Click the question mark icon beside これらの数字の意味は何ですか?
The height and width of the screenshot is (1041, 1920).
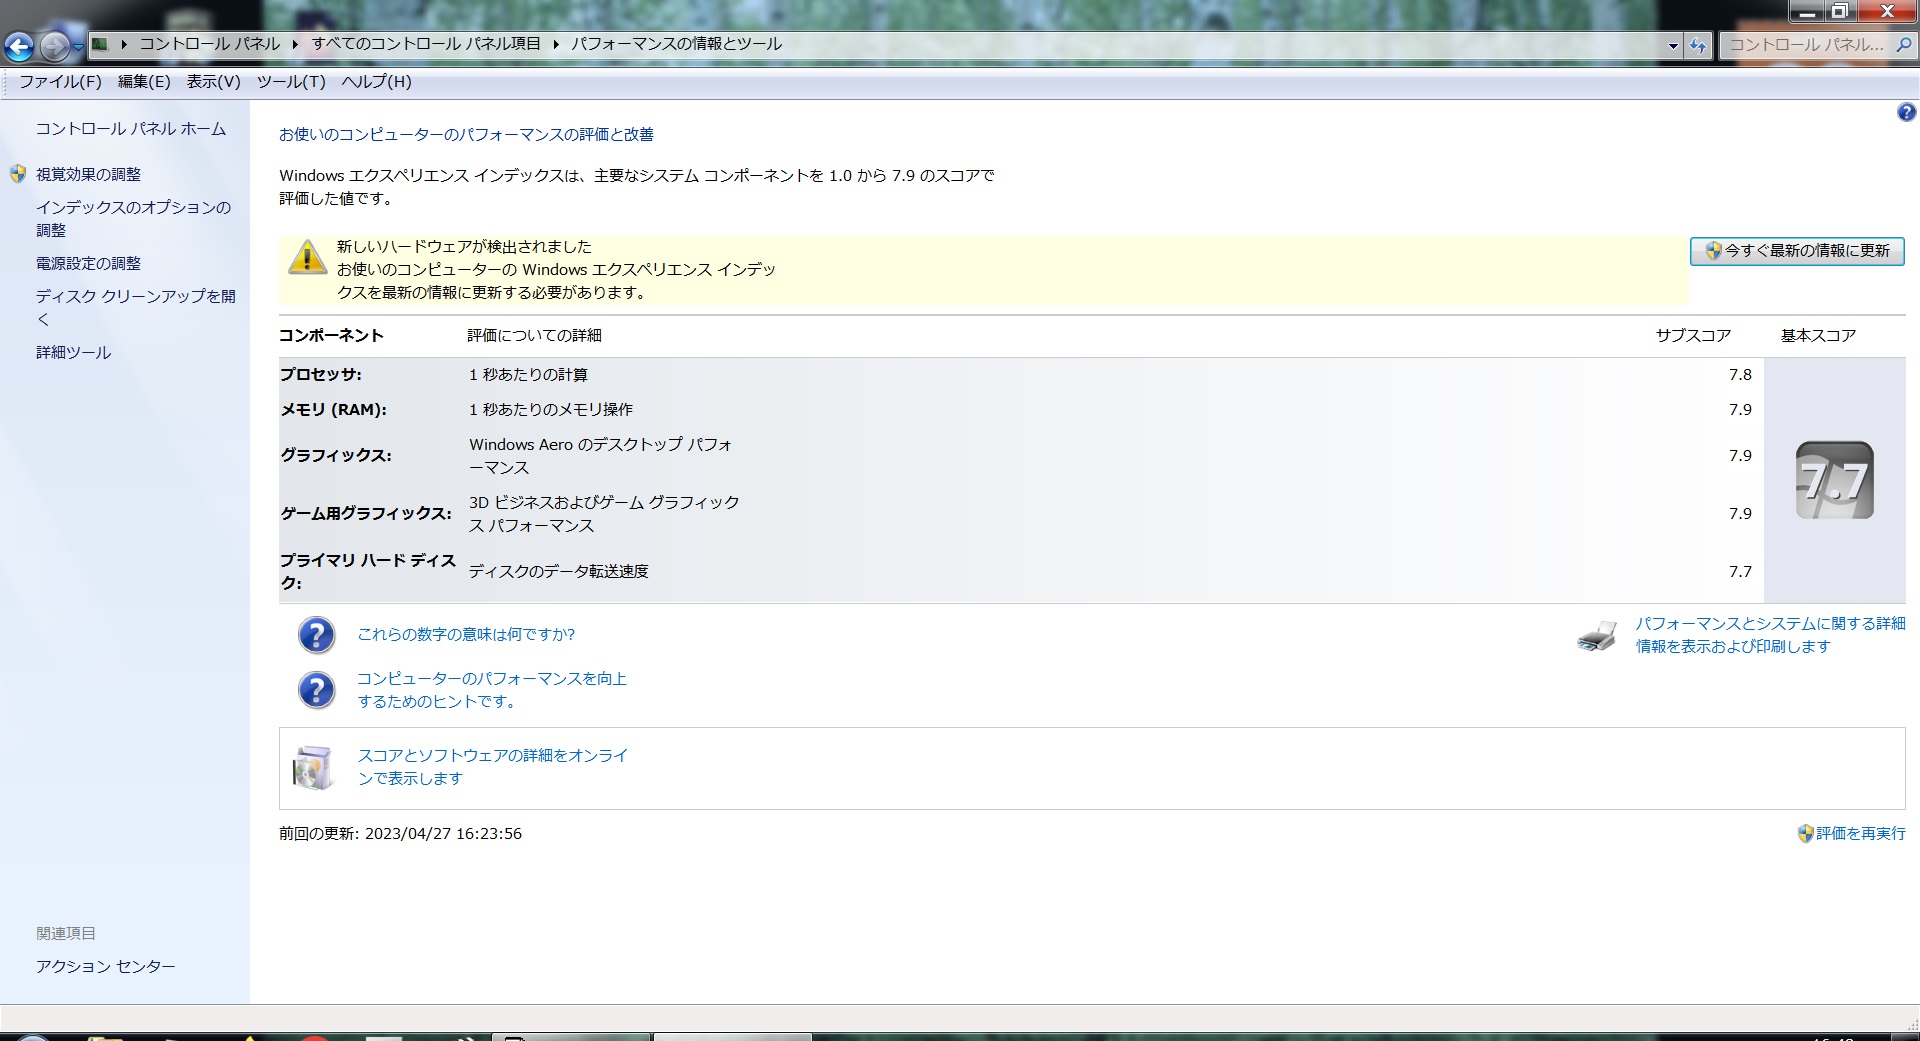tap(317, 635)
